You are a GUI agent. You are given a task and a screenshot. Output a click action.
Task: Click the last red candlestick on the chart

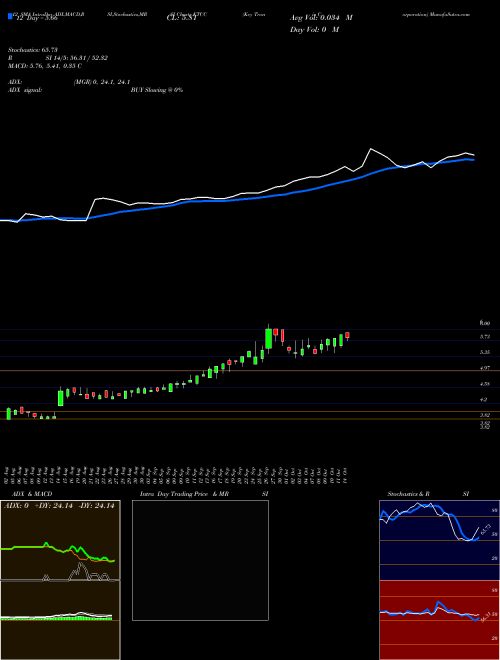tap(347, 335)
